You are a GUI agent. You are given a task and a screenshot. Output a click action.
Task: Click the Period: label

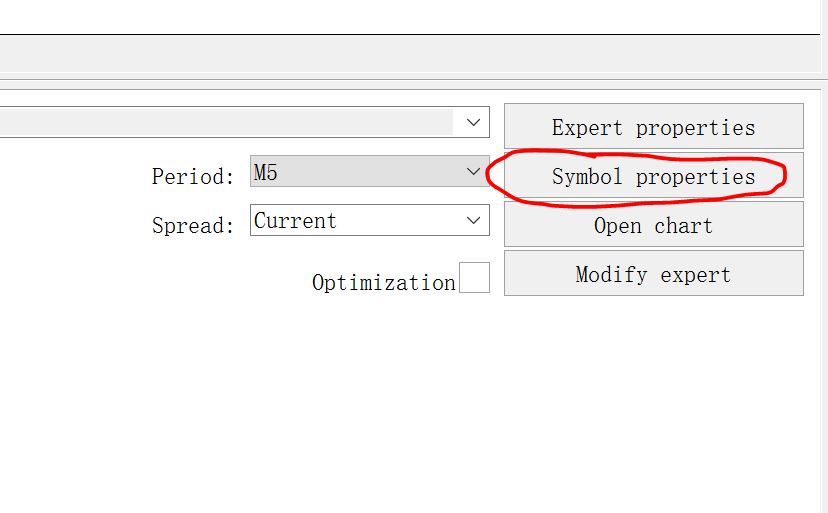[x=193, y=176]
